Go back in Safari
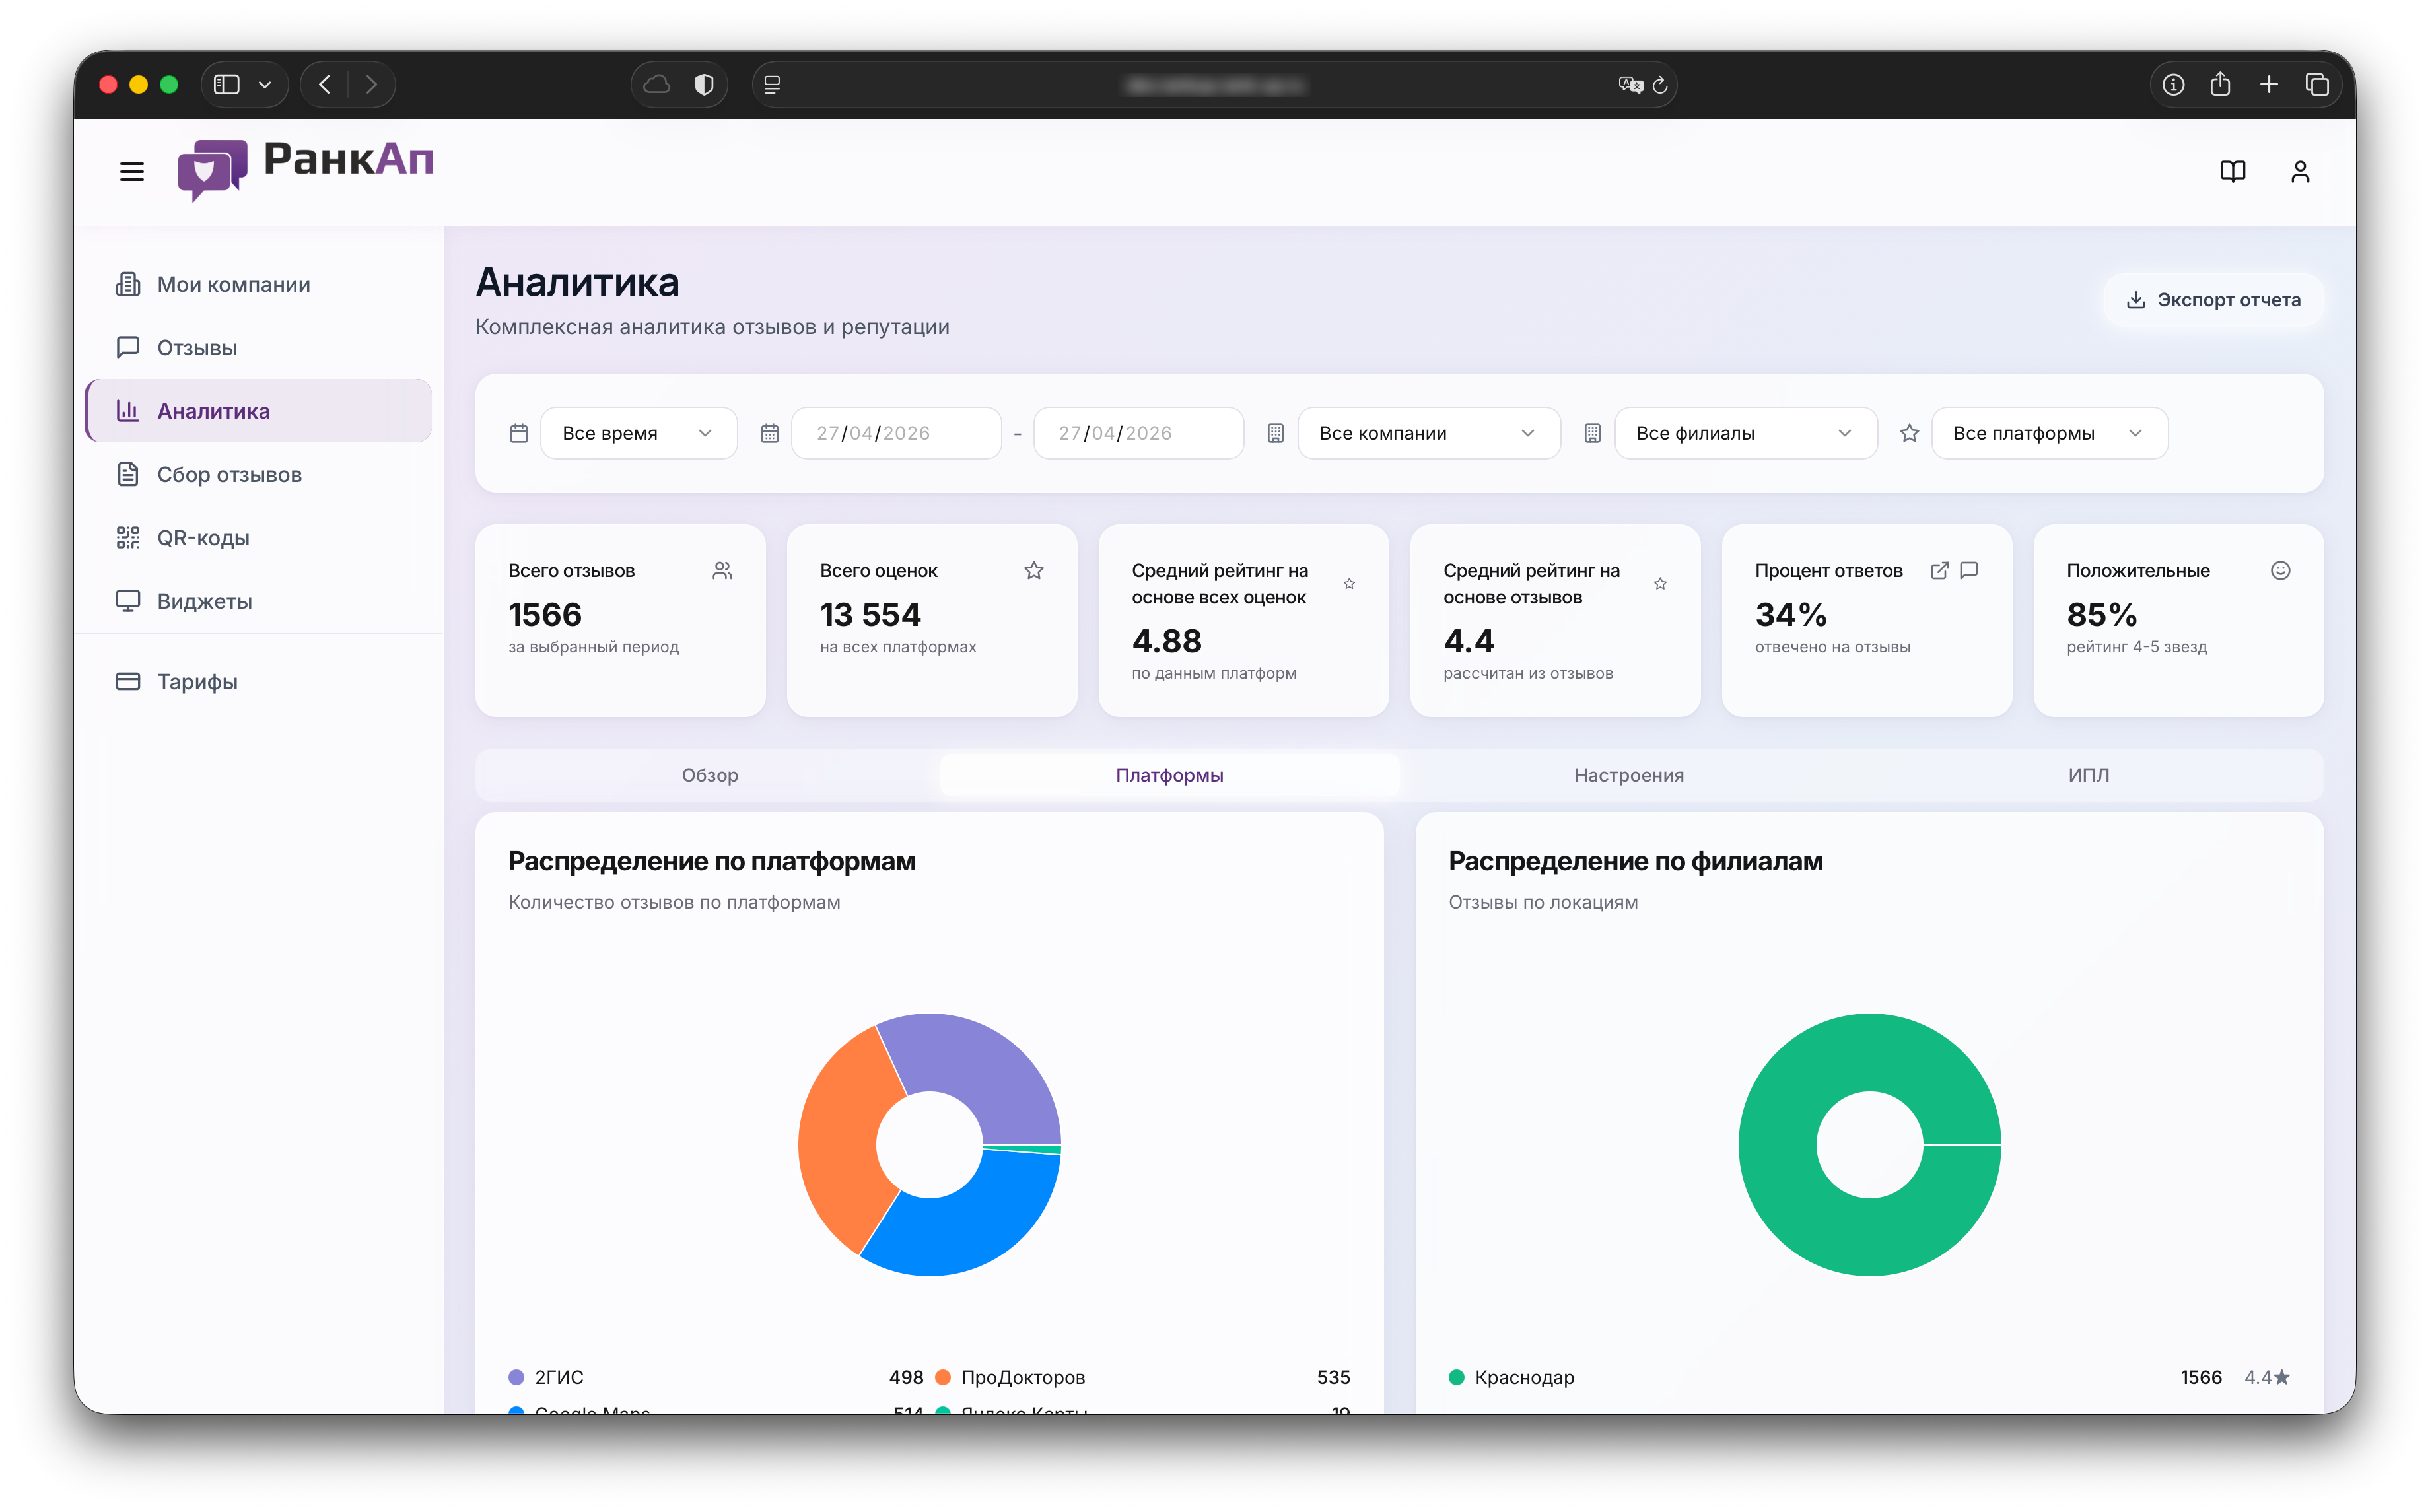This screenshot has height=1512, width=2430. (324, 85)
